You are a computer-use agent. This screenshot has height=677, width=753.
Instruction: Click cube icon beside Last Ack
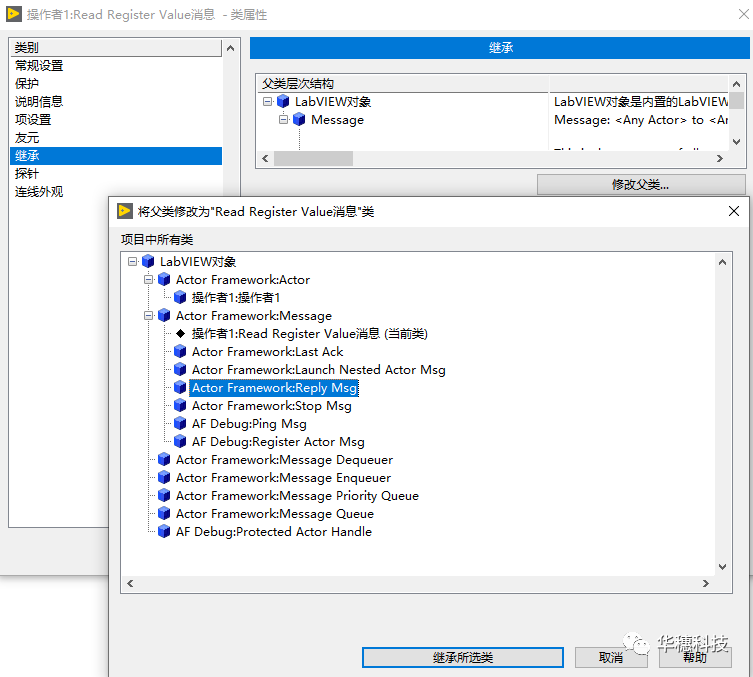click(180, 351)
